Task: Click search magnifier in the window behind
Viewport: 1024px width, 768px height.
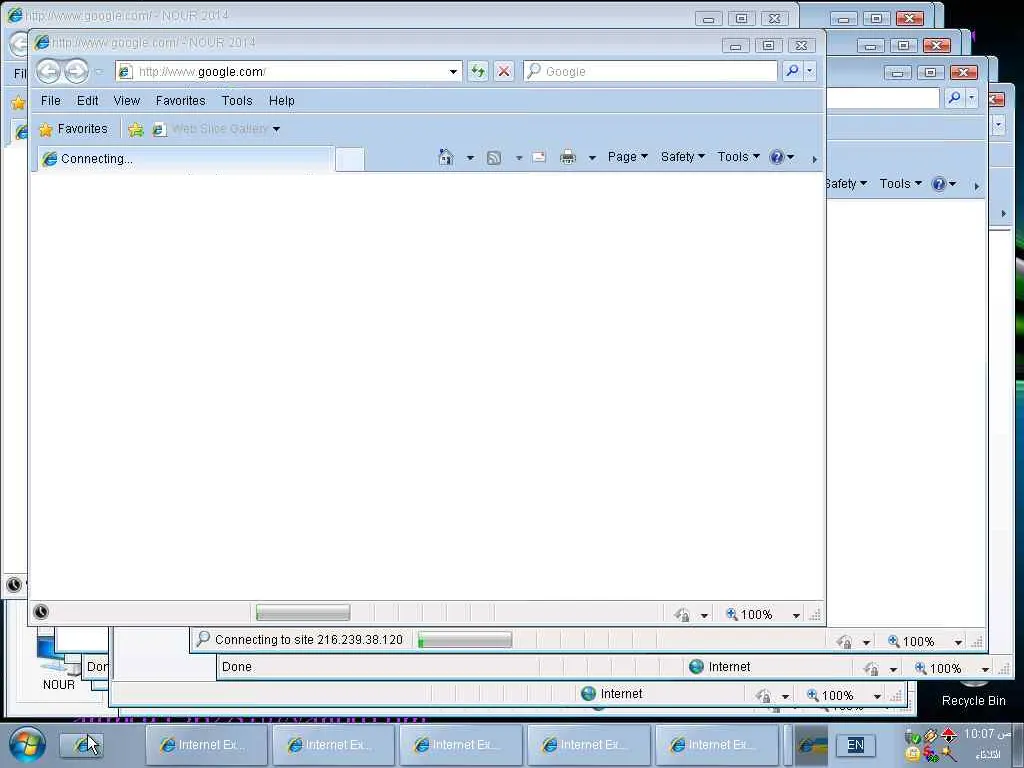Action: click(954, 98)
